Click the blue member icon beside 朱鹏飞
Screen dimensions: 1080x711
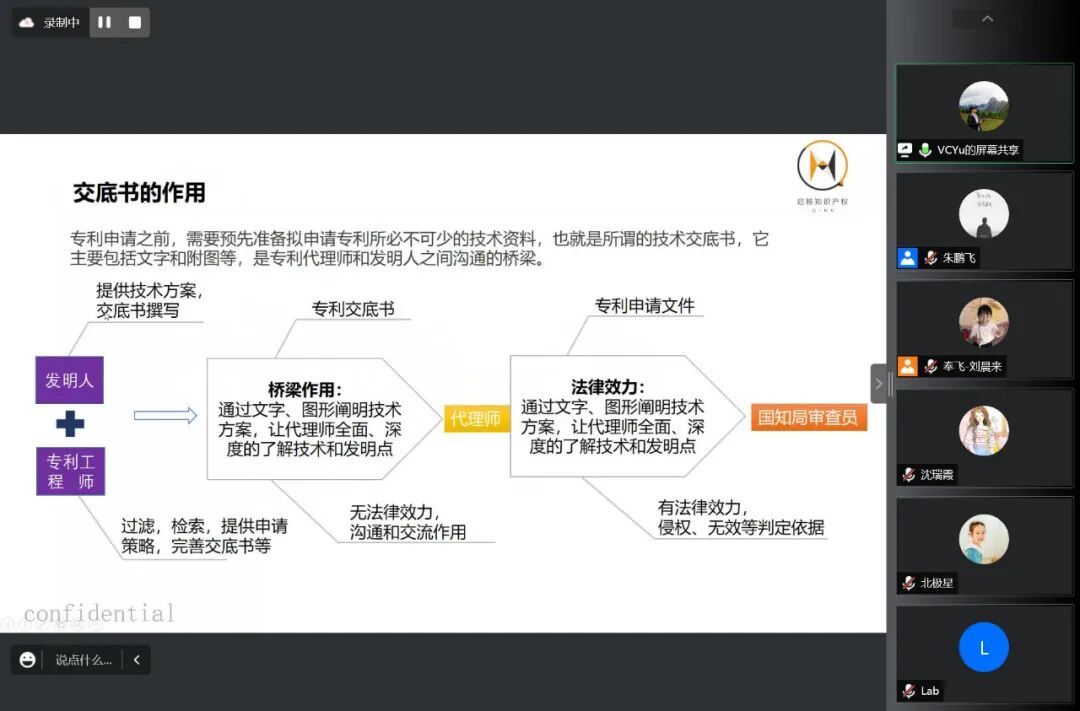[907, 258]
